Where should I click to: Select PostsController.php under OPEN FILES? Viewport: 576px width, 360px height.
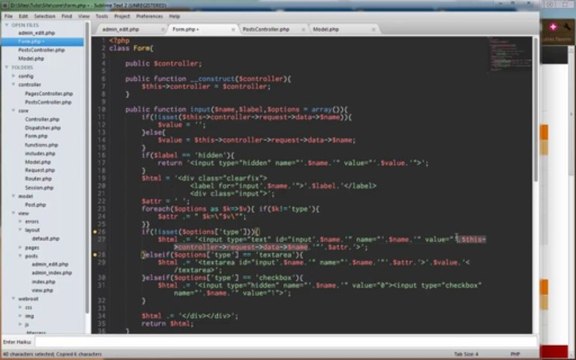(x=42, y=50)
